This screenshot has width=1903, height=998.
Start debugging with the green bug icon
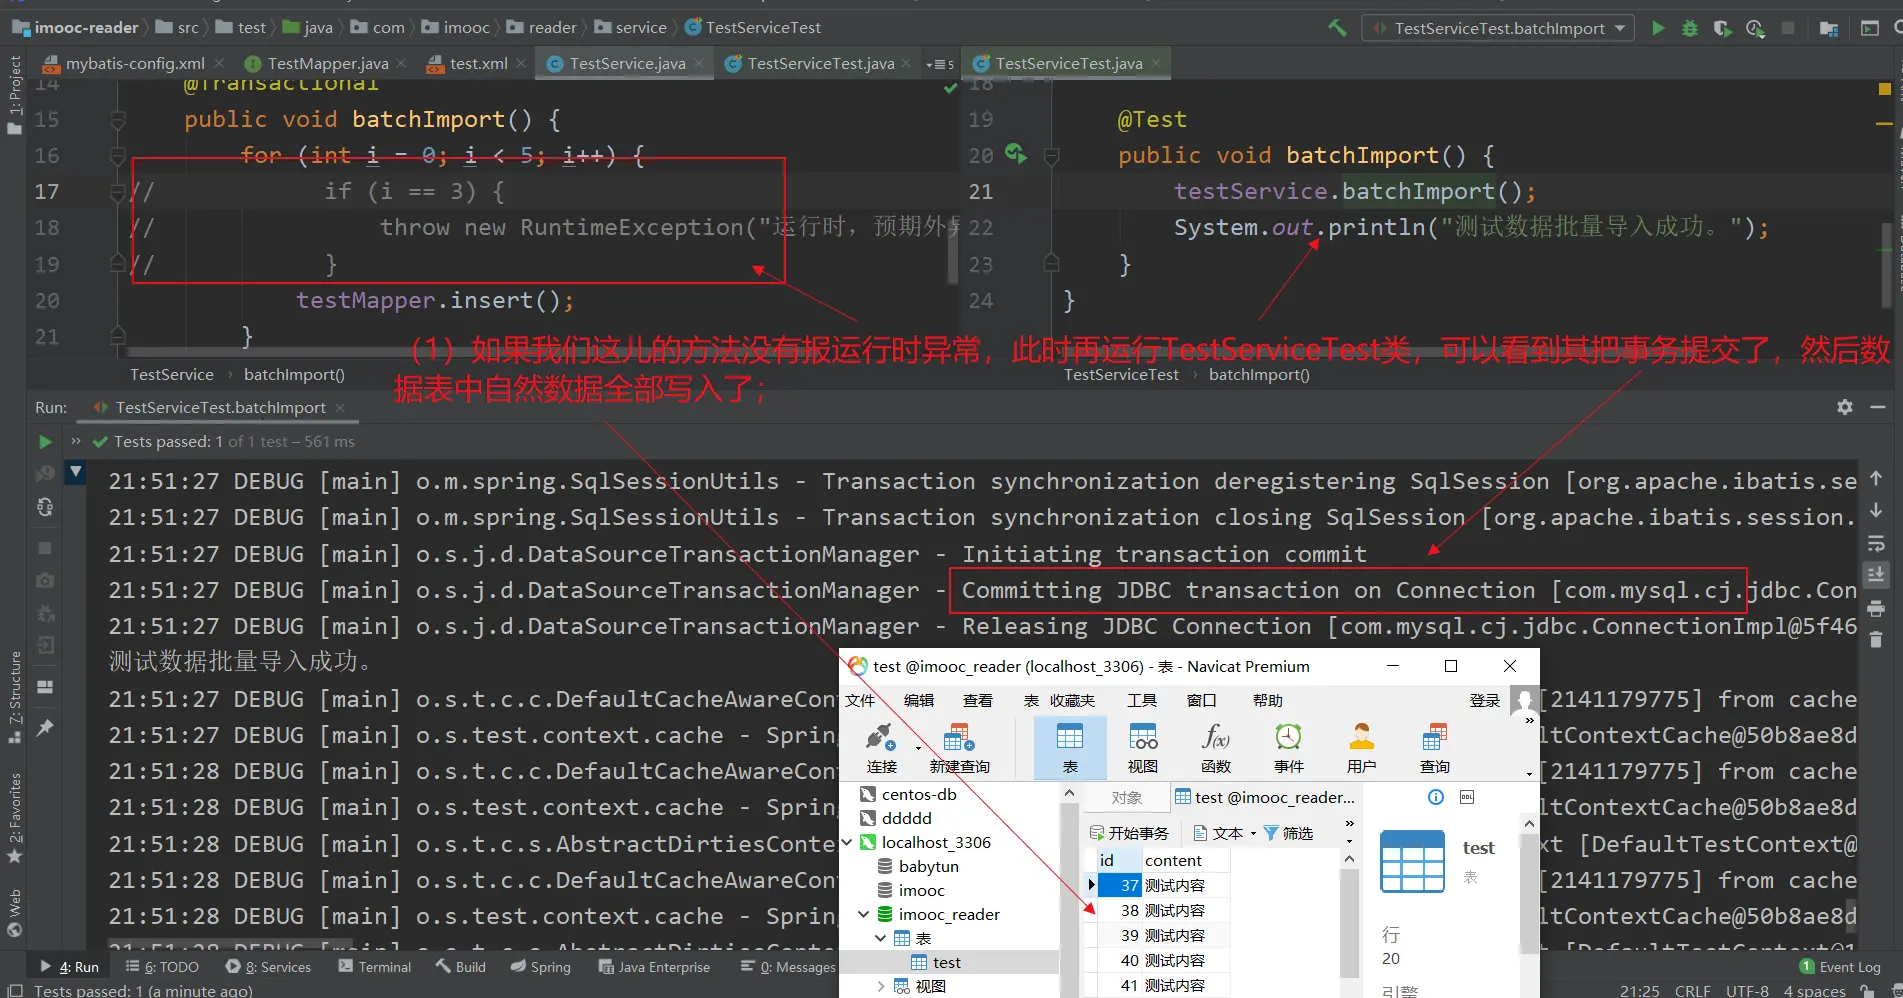[1689, 28]
